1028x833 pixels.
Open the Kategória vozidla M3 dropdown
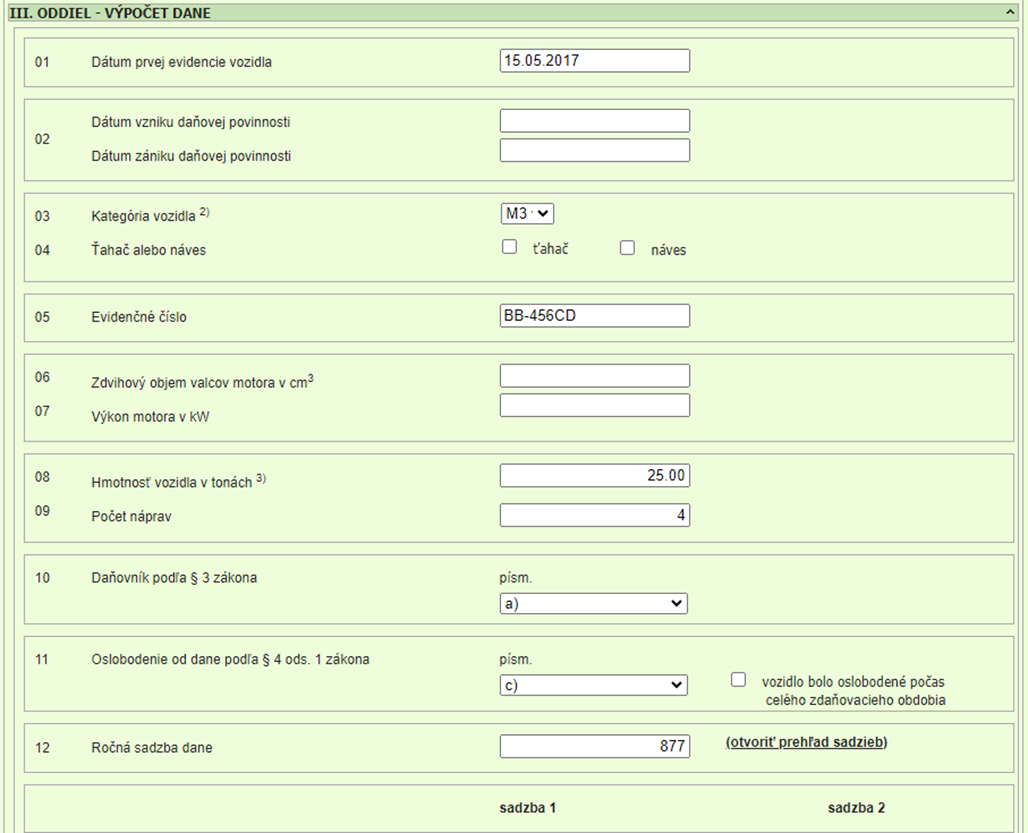pos(527,214)
